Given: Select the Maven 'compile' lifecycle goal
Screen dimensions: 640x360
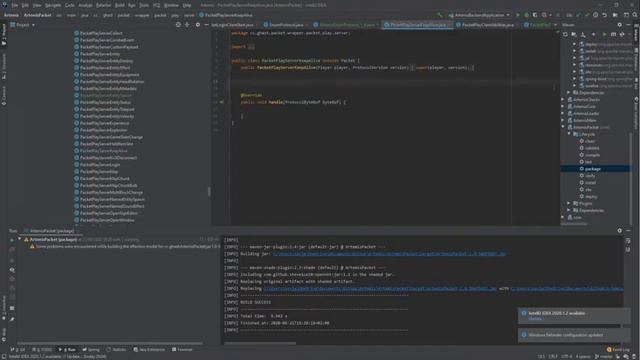Looking at the screenshot, I should pos(590,155).
